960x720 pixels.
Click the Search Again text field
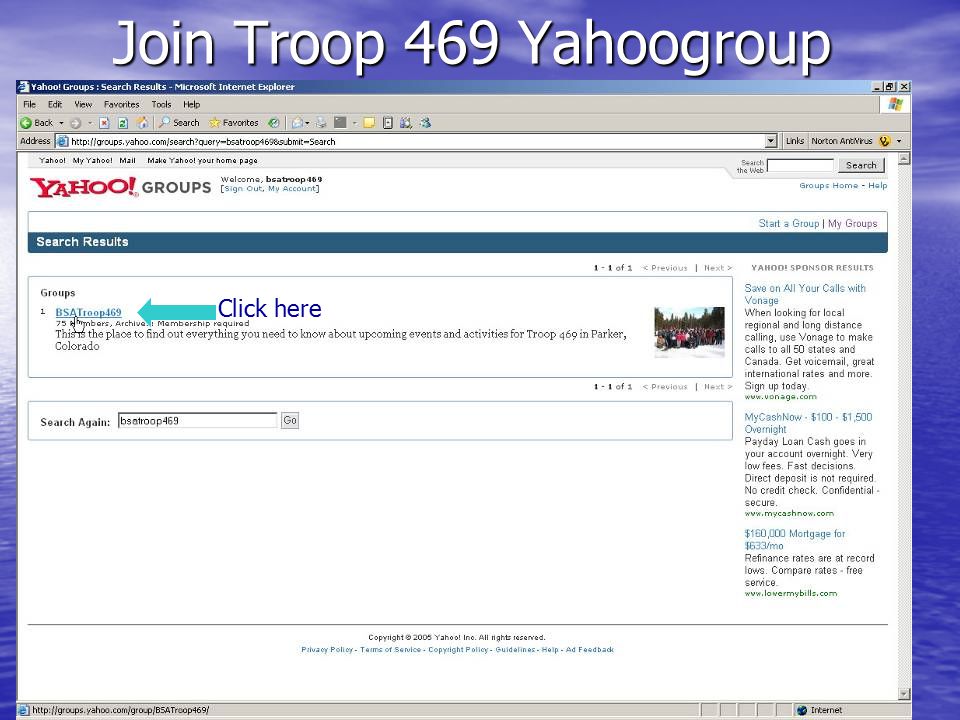tap(197, 421)
